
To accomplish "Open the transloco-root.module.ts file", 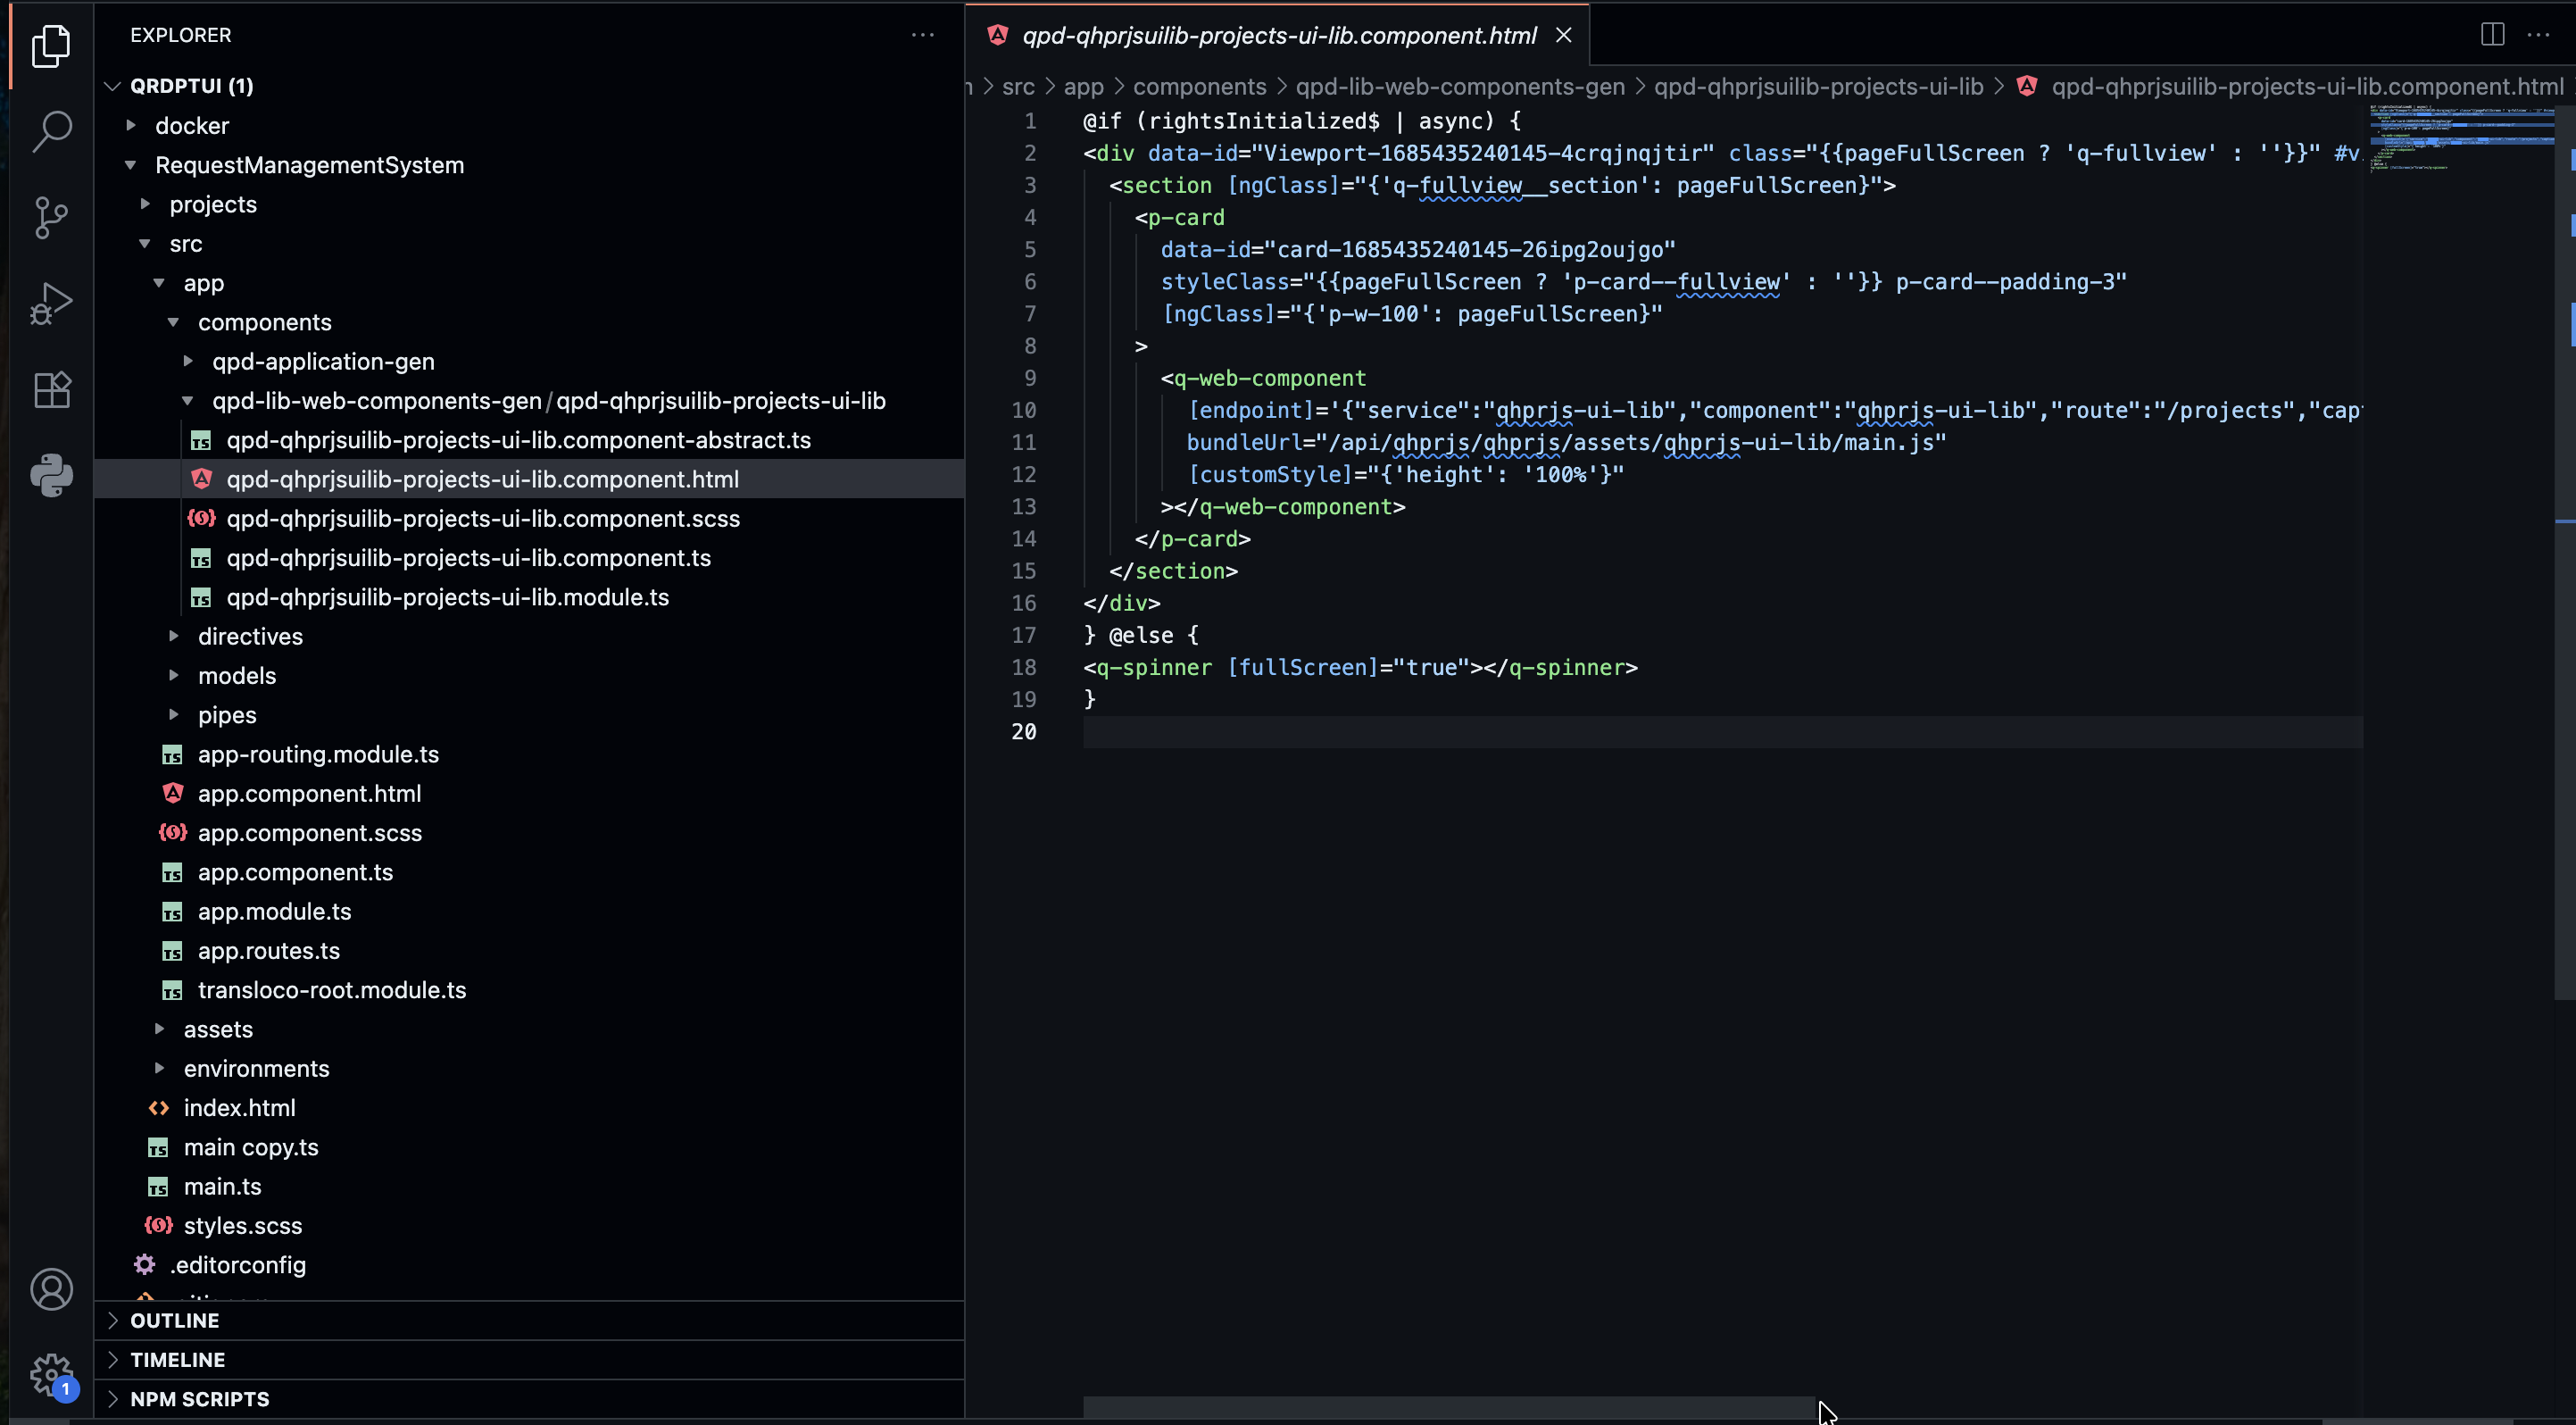I will click(331, 990).
